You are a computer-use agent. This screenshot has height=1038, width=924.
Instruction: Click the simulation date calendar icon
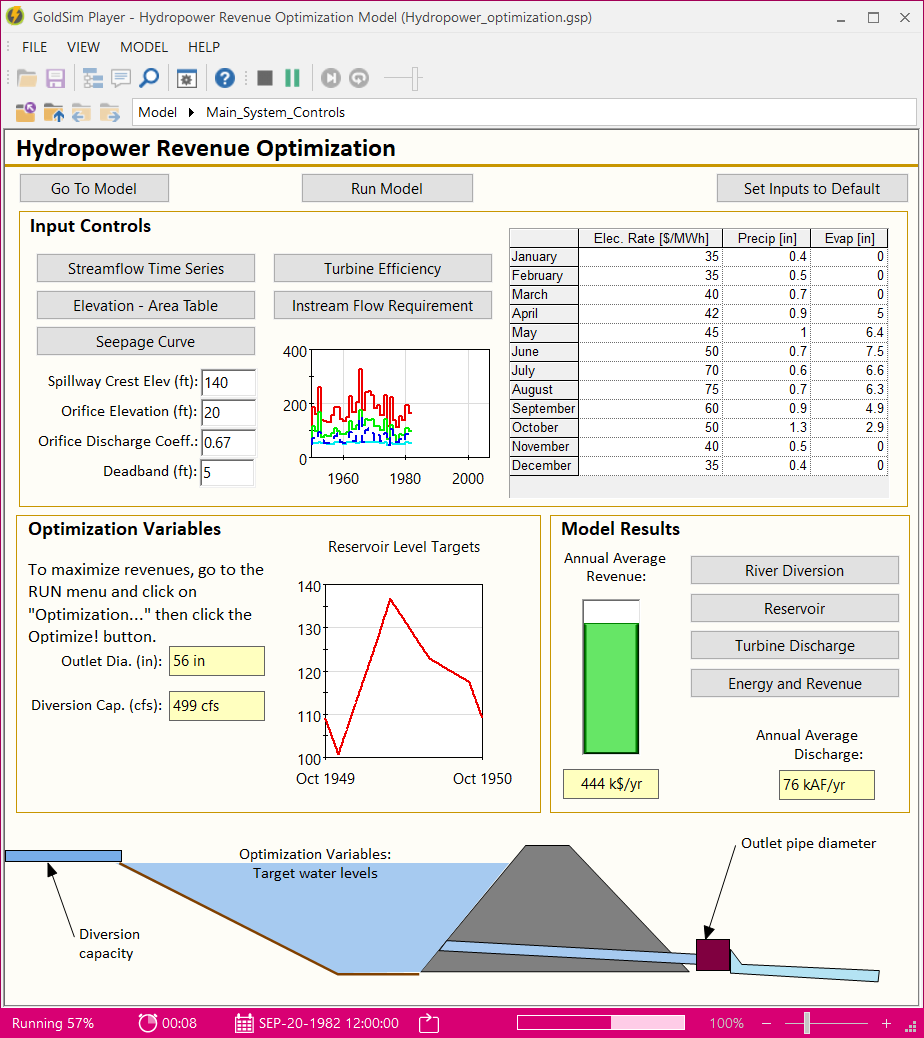244,1023
